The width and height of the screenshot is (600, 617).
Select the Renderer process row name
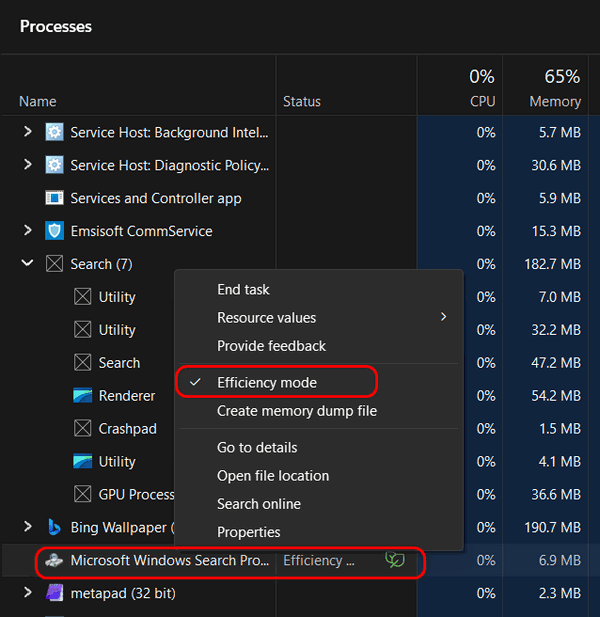127,396
